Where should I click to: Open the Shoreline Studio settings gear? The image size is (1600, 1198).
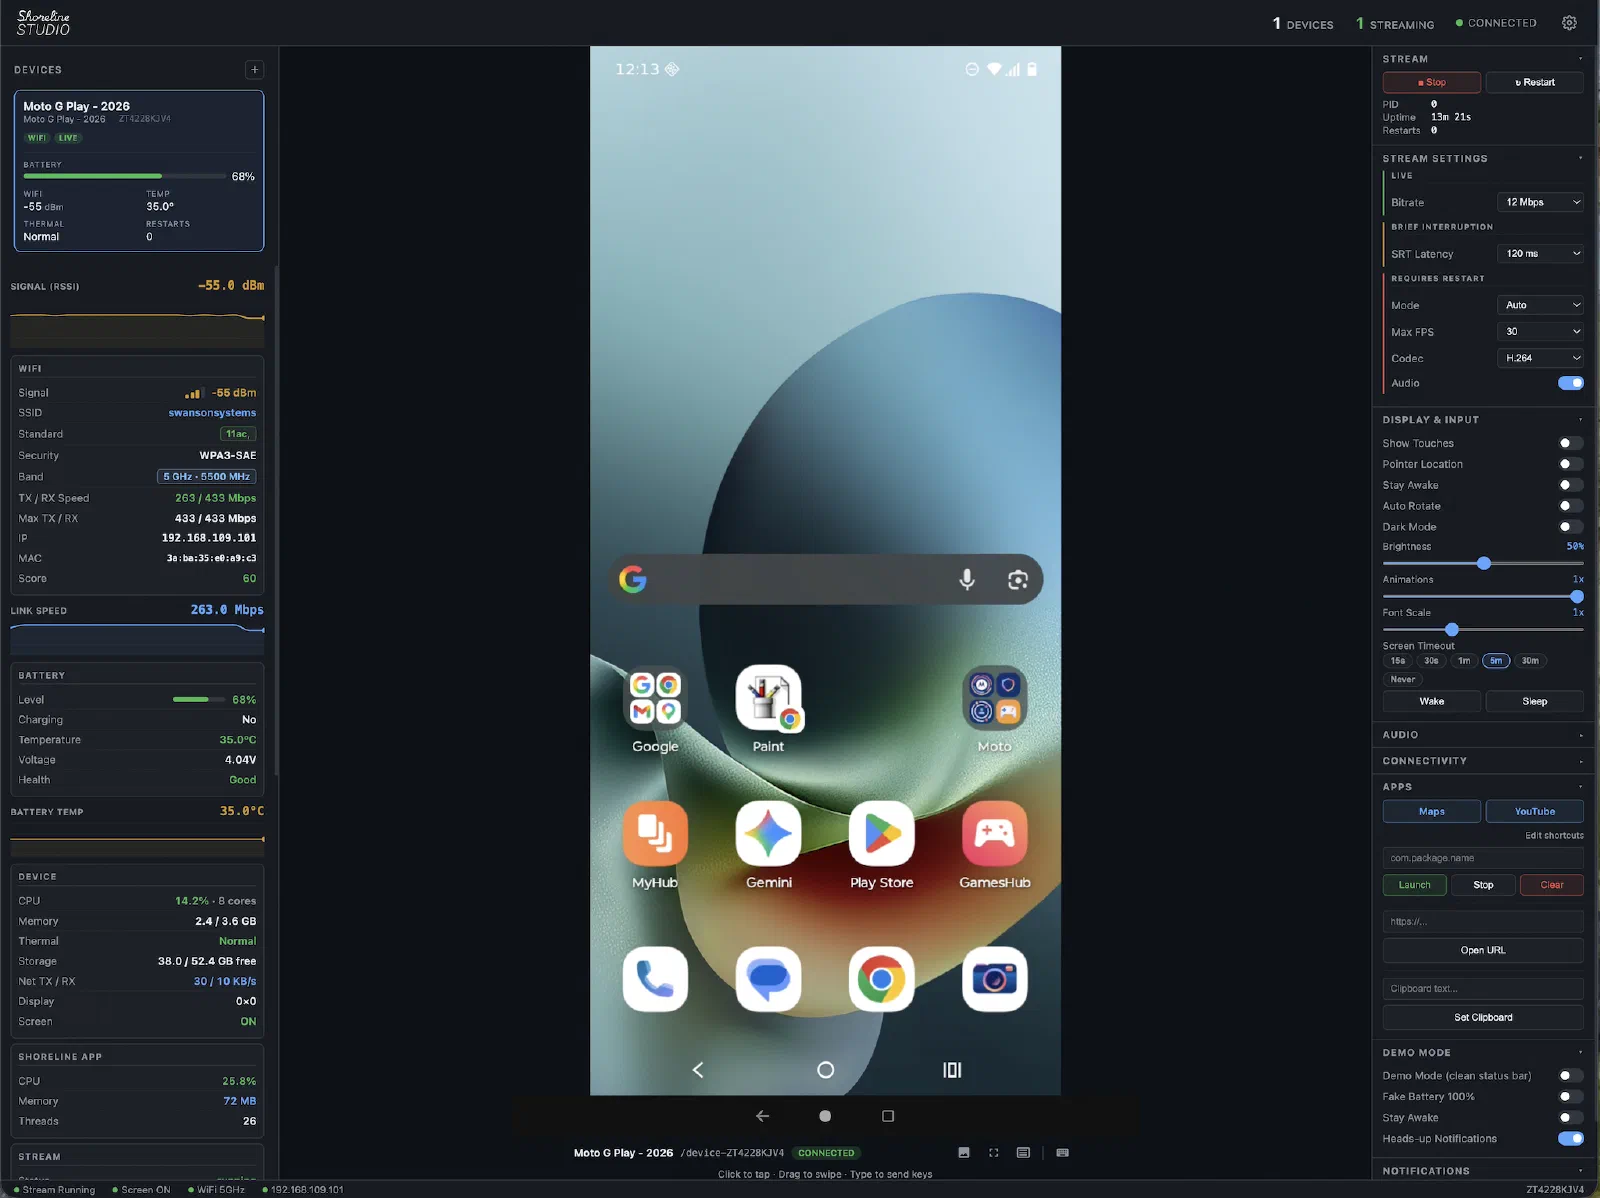tap(1569, 23)
